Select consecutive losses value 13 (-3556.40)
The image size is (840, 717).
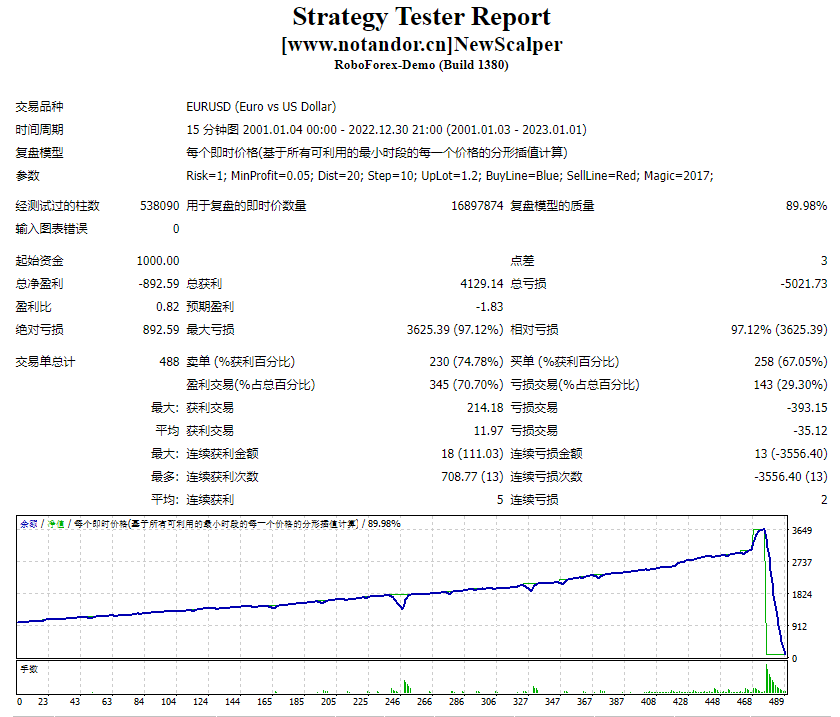pos(791,454)
